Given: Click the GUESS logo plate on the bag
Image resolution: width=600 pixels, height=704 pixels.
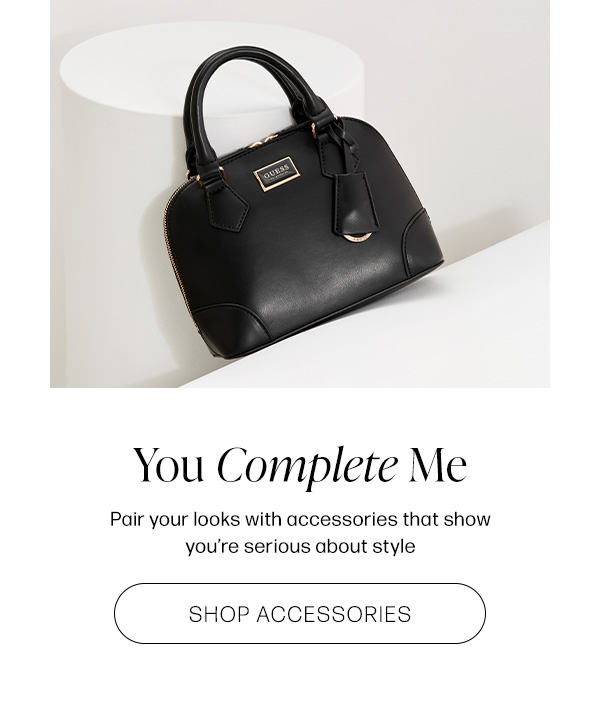Looking at the screenshot, I should tap(273, 174).
